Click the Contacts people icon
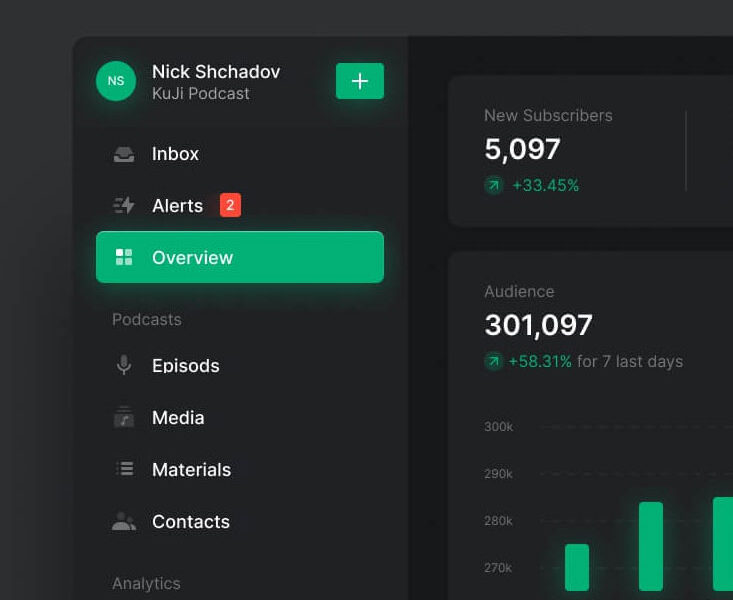This screenshot has width=733, height=600. (x=124, y=521)
